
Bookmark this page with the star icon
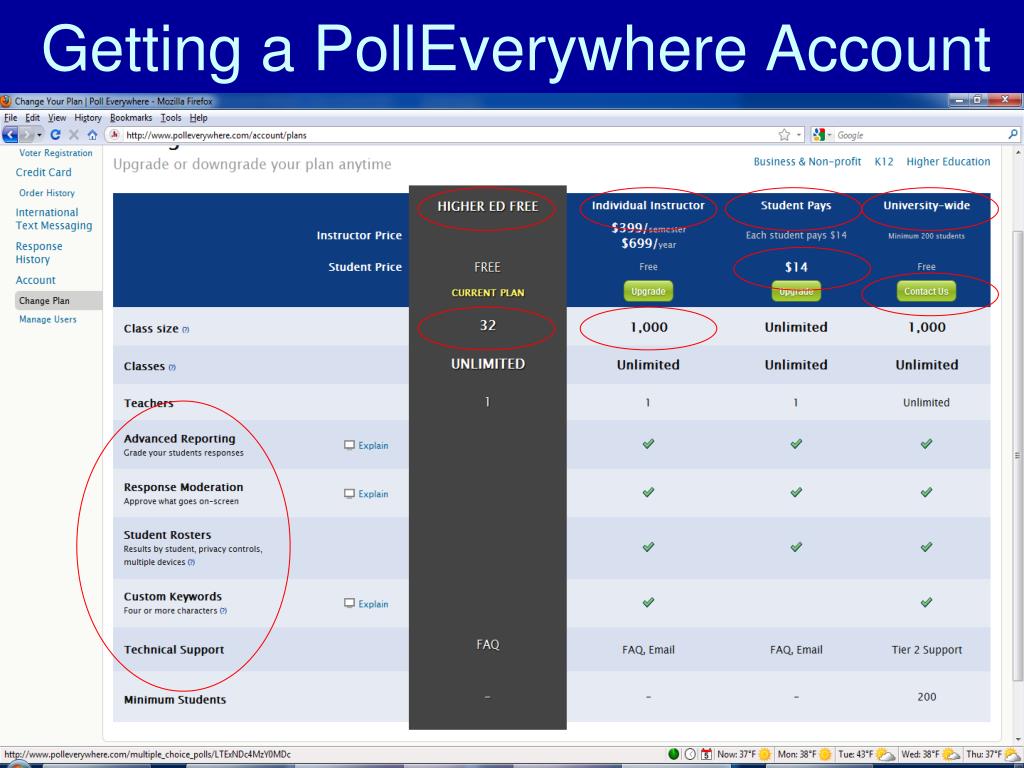784,135
